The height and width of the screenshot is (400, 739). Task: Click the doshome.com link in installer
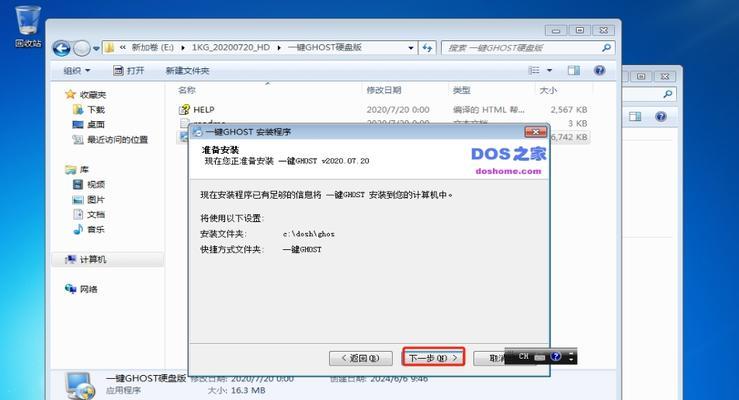tap(509, 171)
